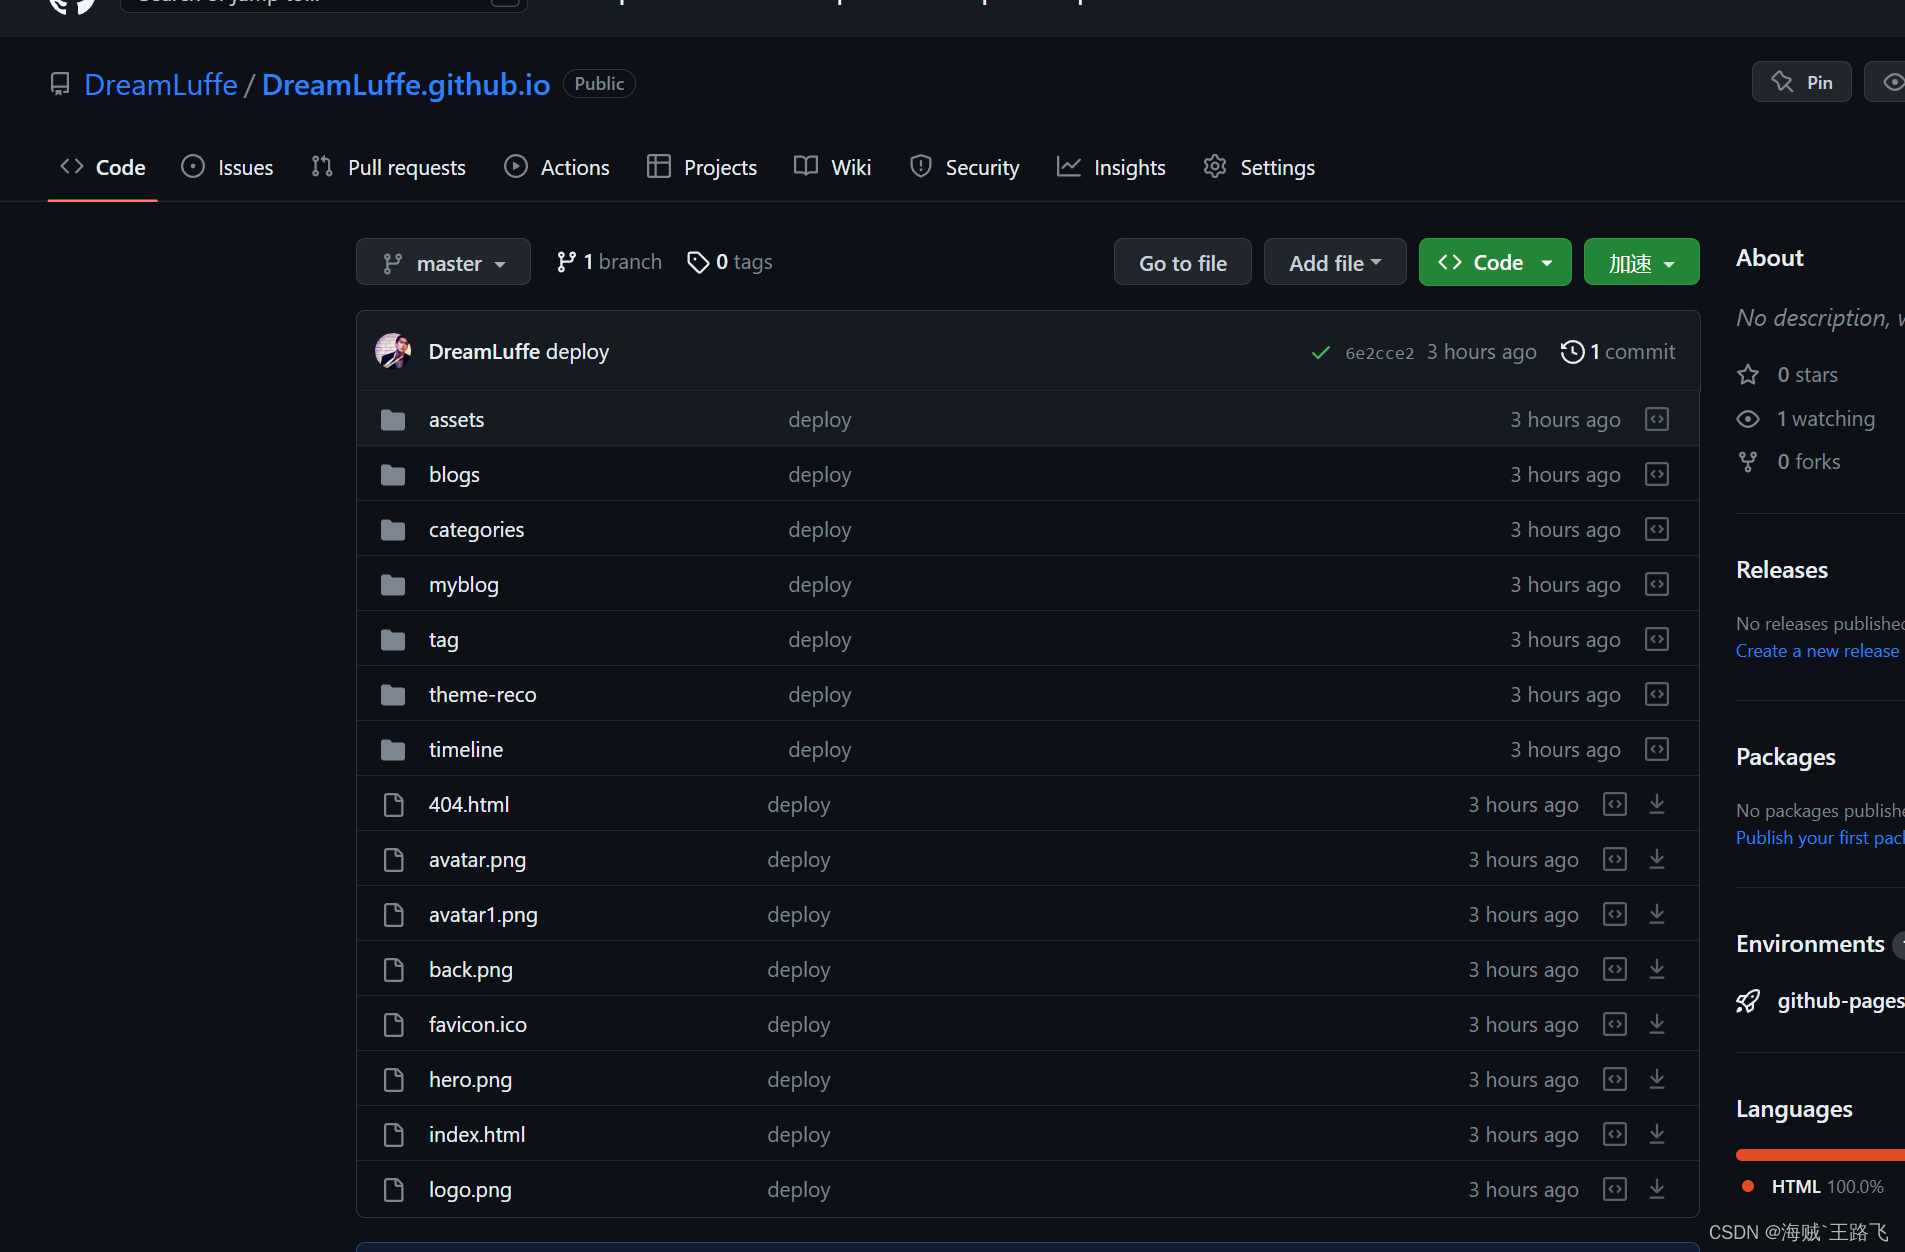Switch to the Actions tab
The image size is (1905, 1252).
point(557,168)
